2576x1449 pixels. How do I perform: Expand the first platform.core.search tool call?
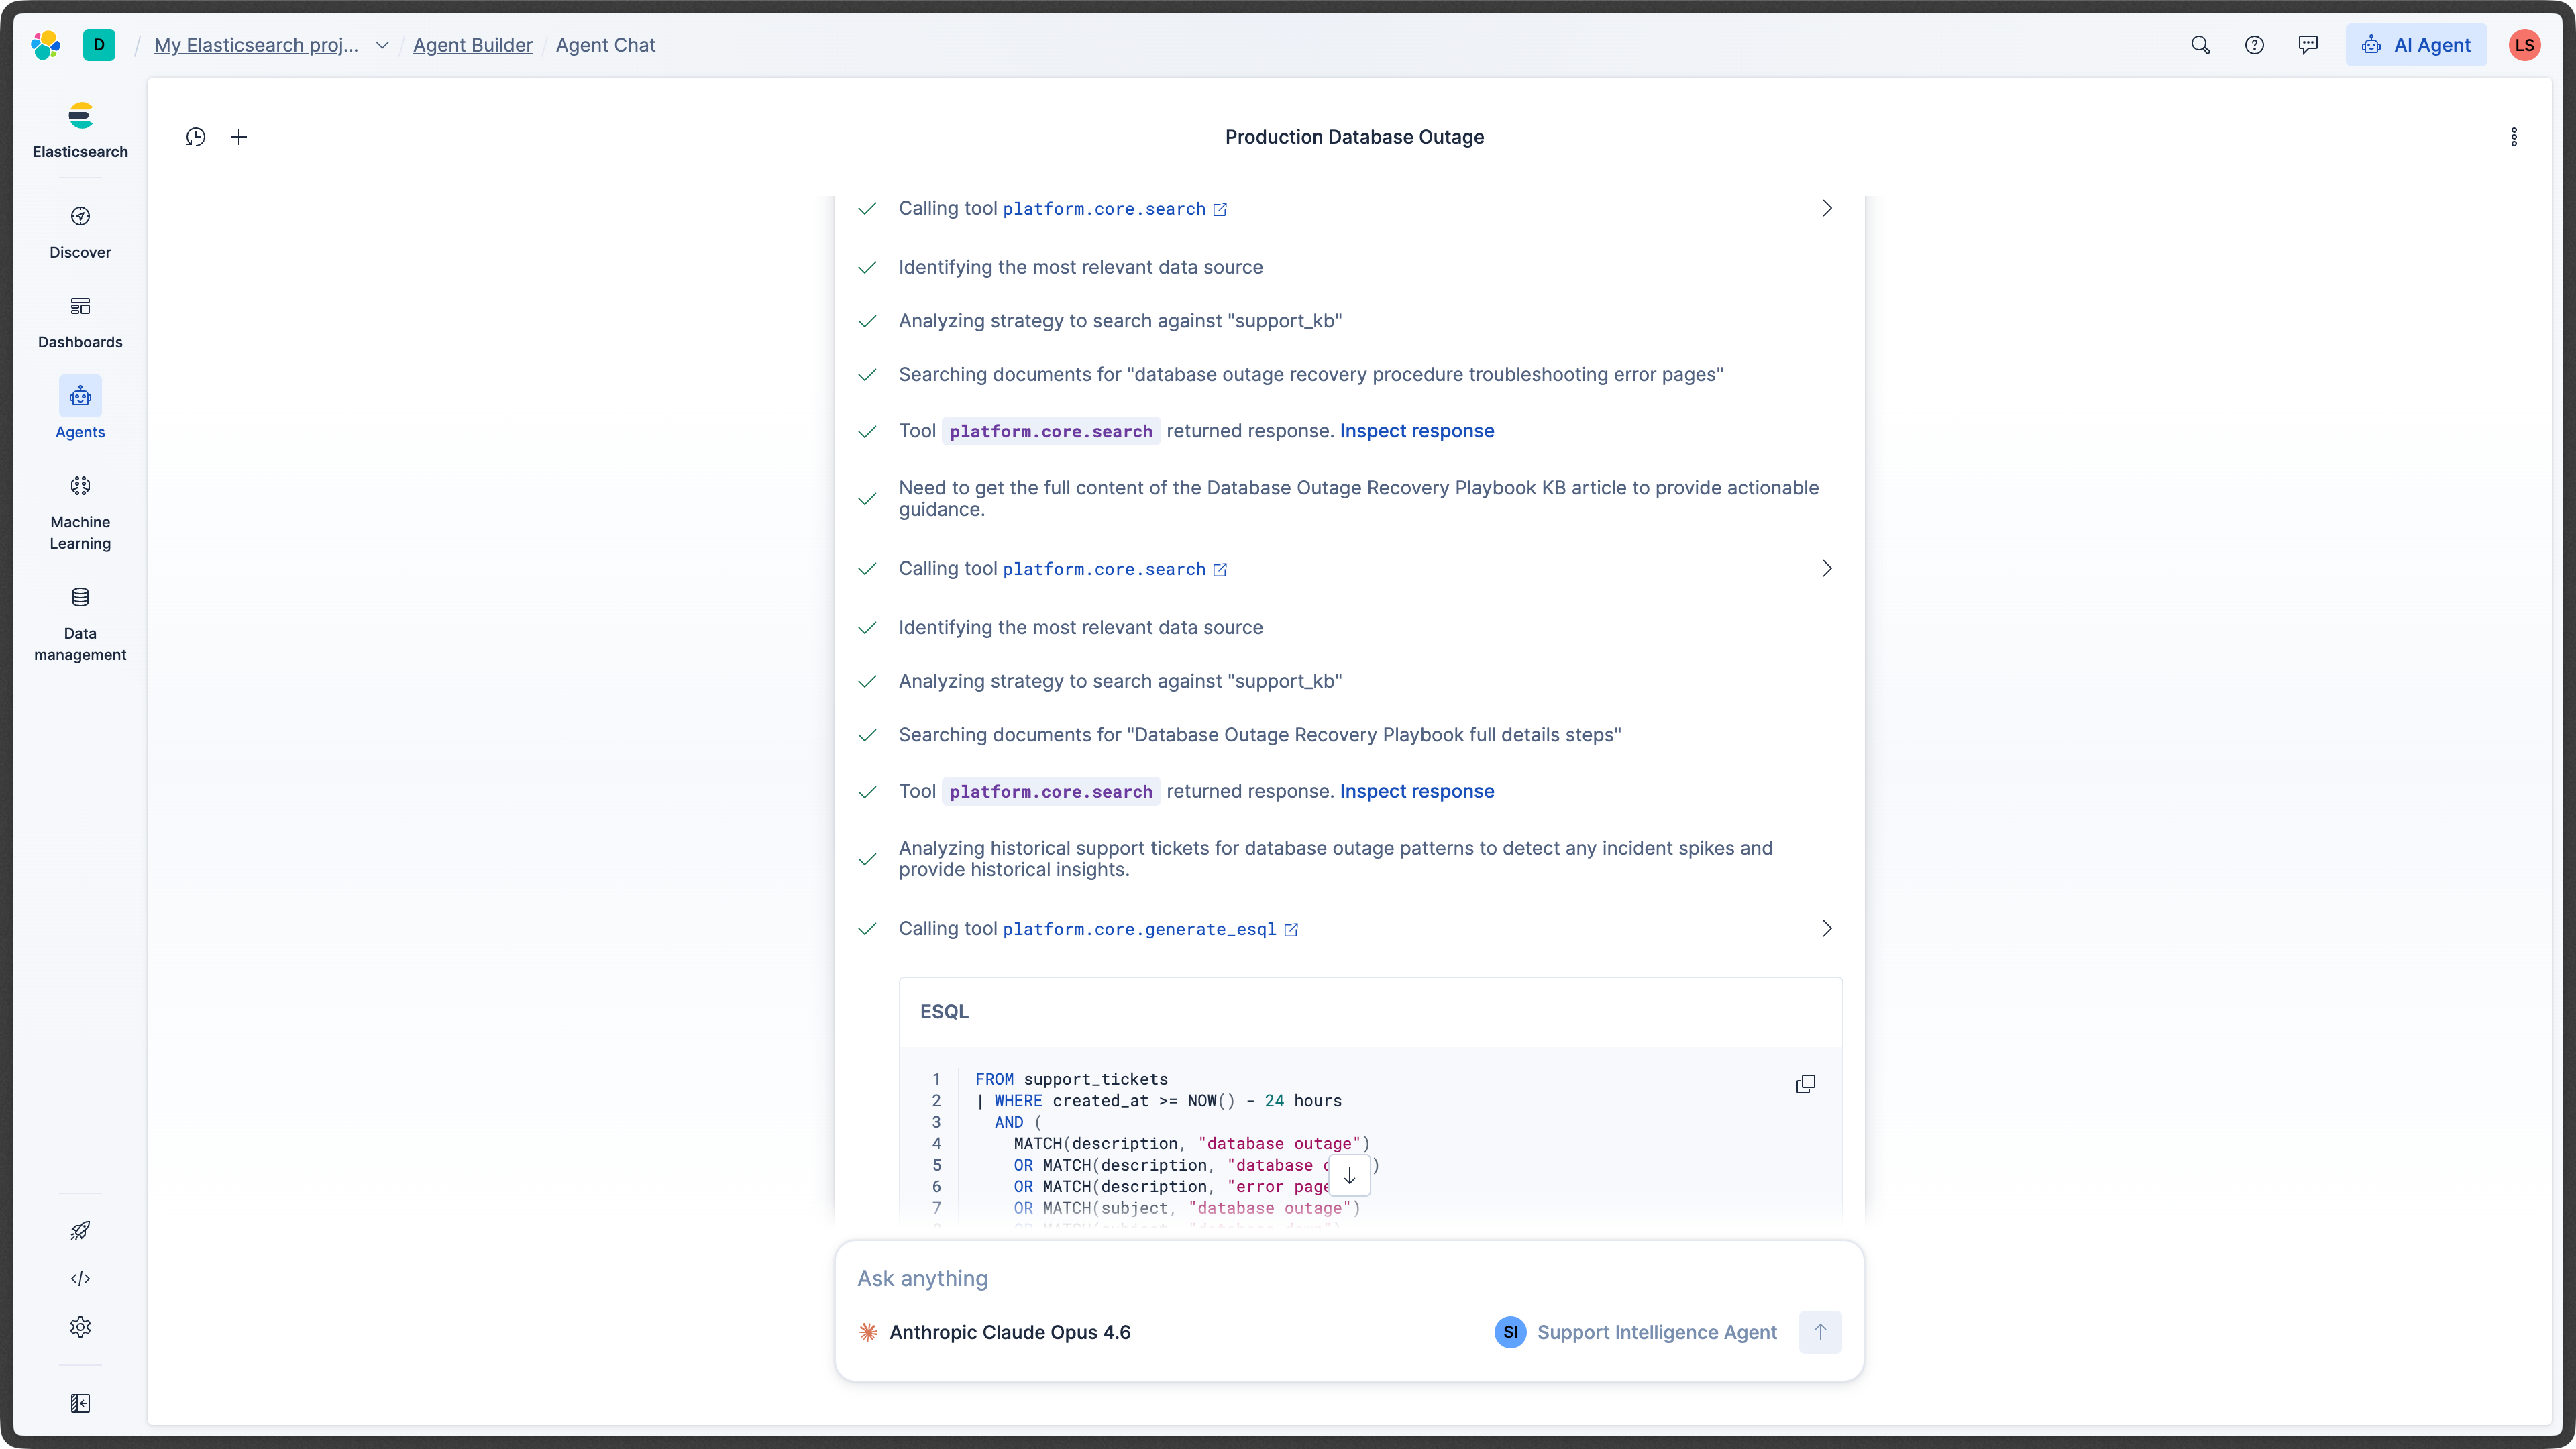tap(1826, 208)
